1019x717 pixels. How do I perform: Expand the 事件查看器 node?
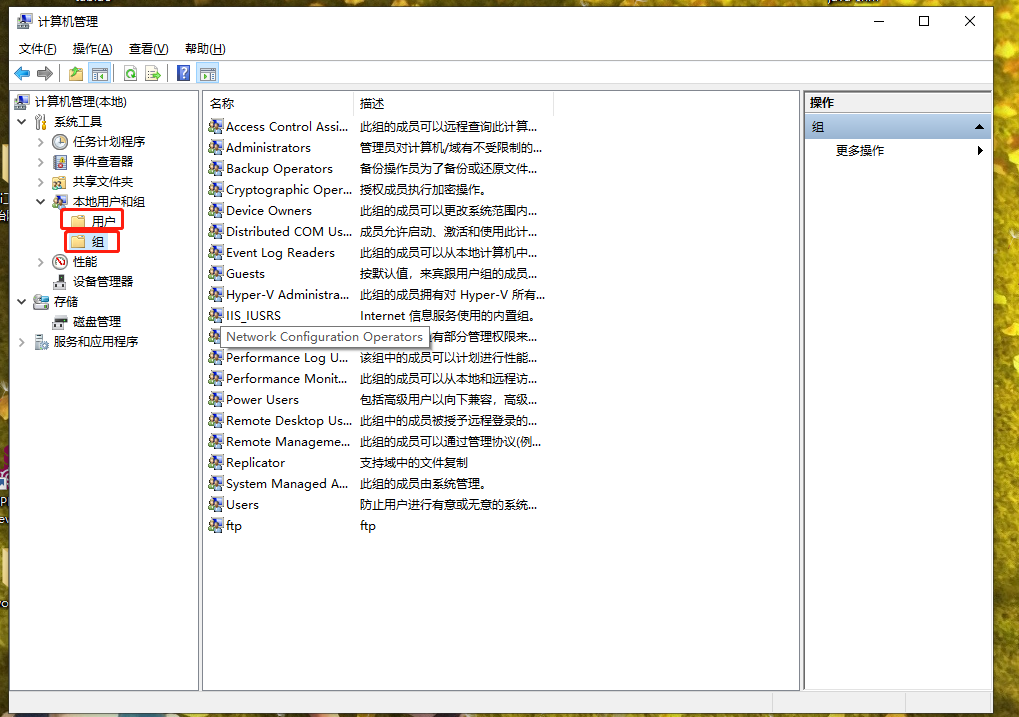(40, 162)
